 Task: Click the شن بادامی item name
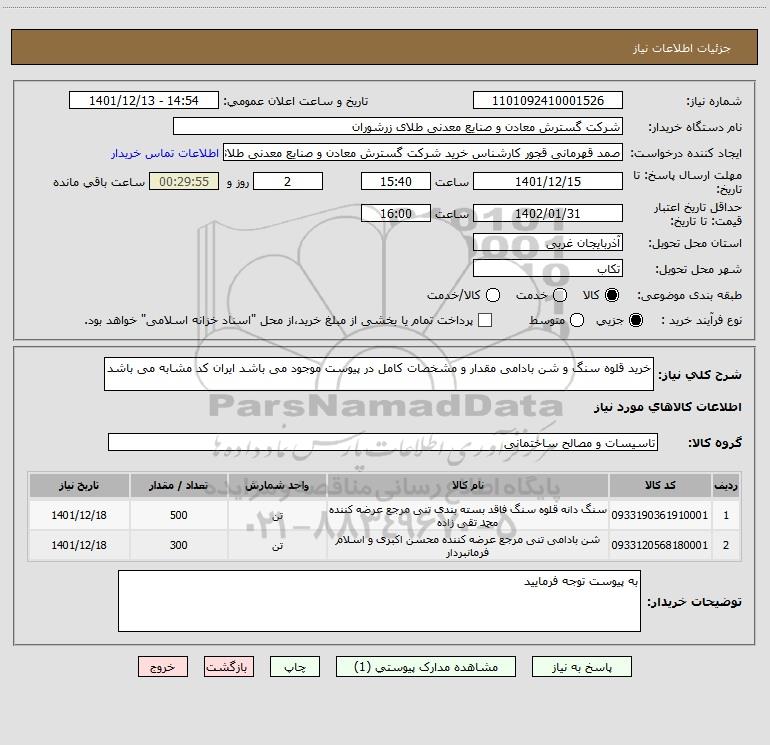click(x=468, y=546)
